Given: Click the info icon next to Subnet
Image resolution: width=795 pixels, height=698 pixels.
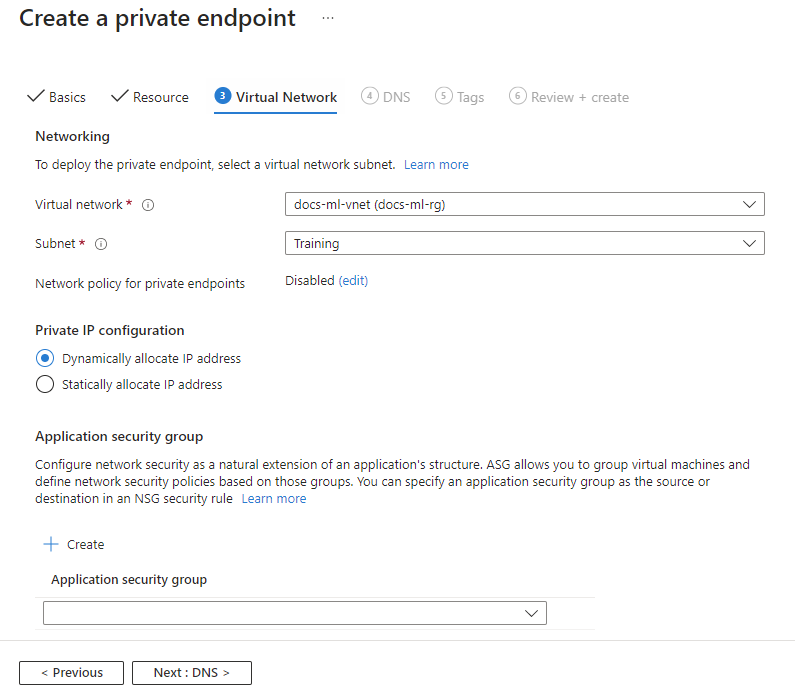Looking at the screenshot, I should pos(101,243).
